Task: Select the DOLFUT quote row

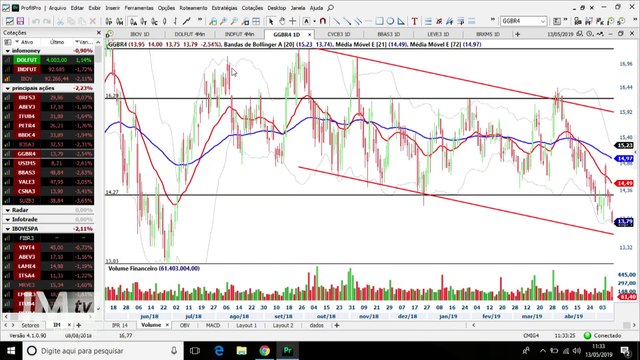Action: click(x=48, y=60)
